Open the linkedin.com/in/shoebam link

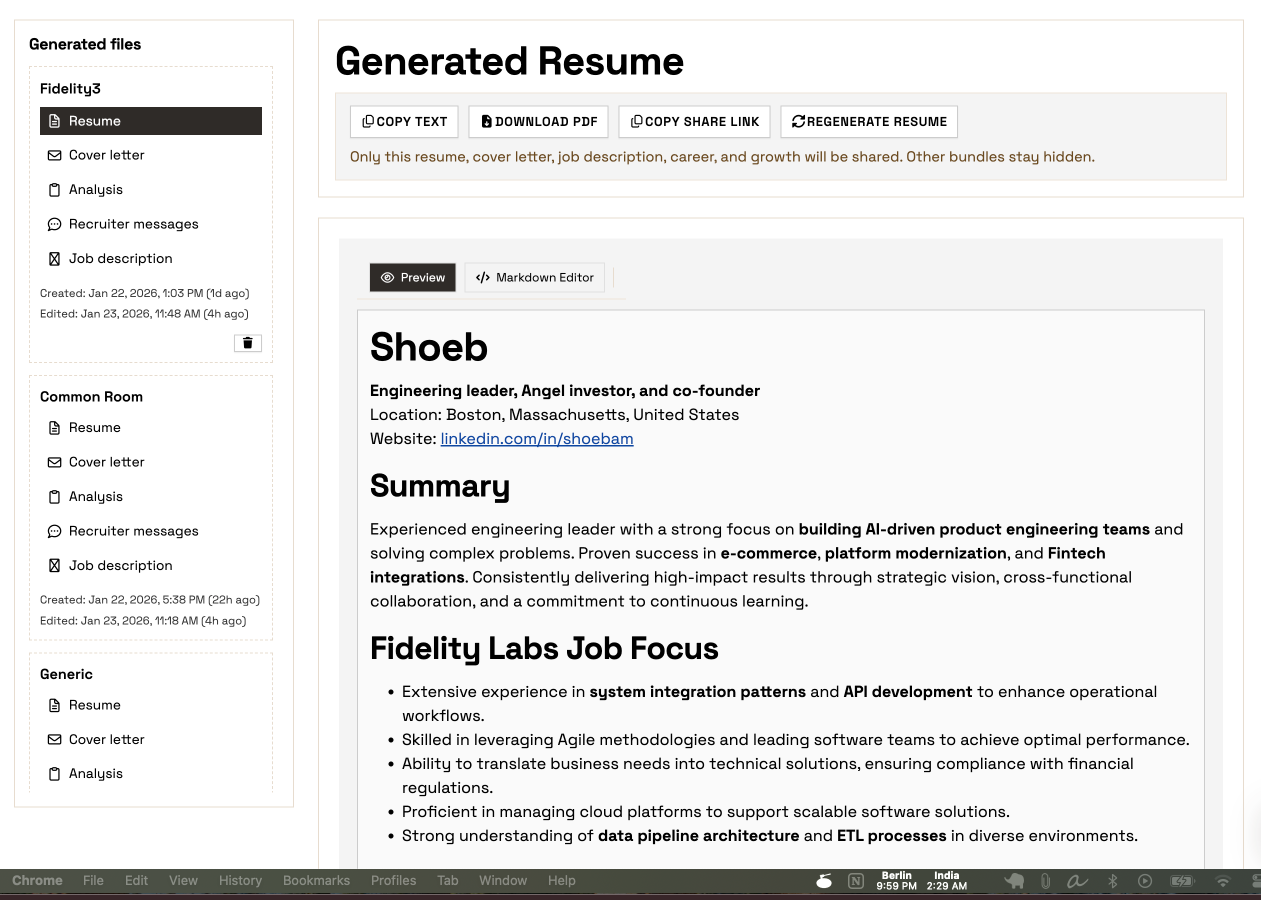click(537, 438)
